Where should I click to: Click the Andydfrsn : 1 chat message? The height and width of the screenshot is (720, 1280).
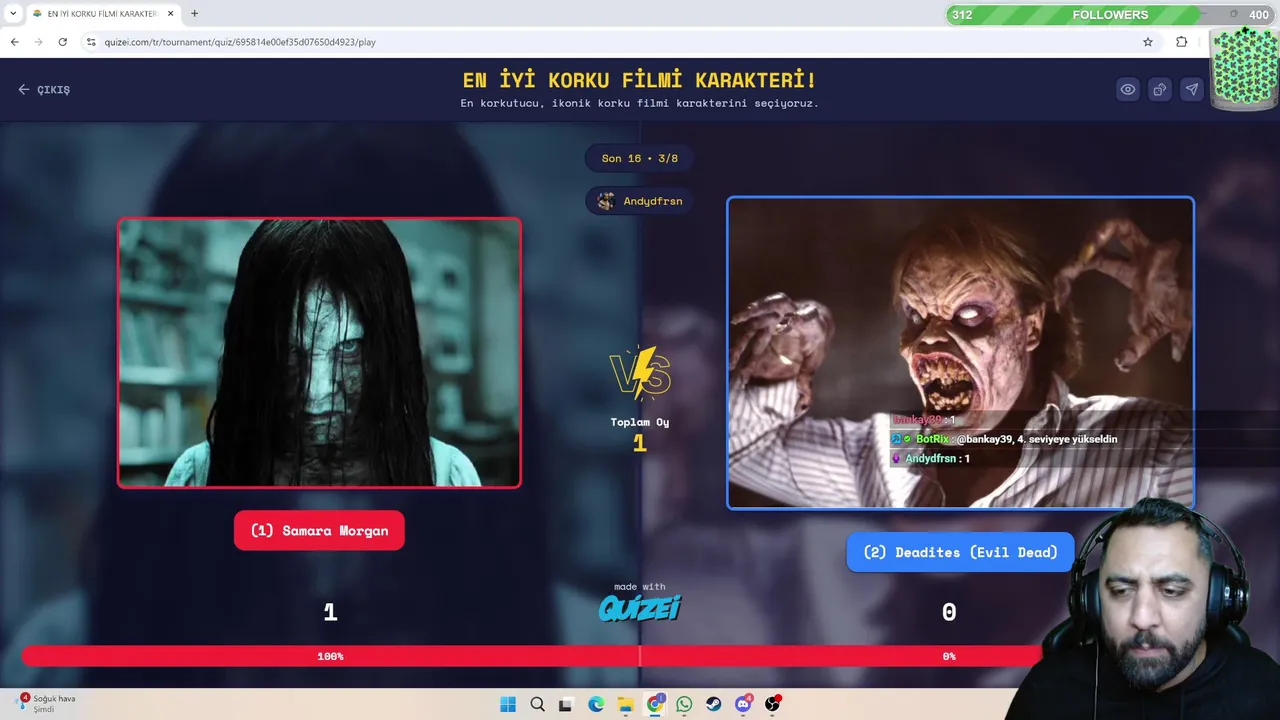tap(931, 458)
